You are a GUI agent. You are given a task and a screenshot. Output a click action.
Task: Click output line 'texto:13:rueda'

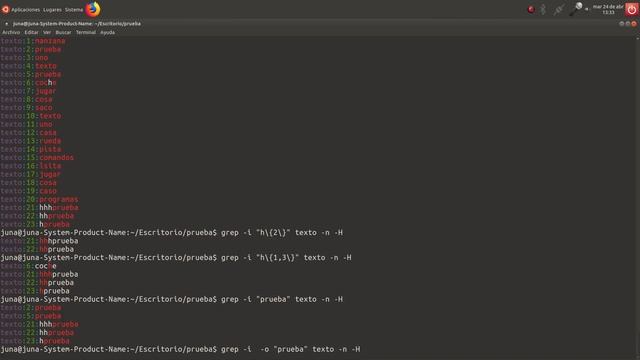31,141
